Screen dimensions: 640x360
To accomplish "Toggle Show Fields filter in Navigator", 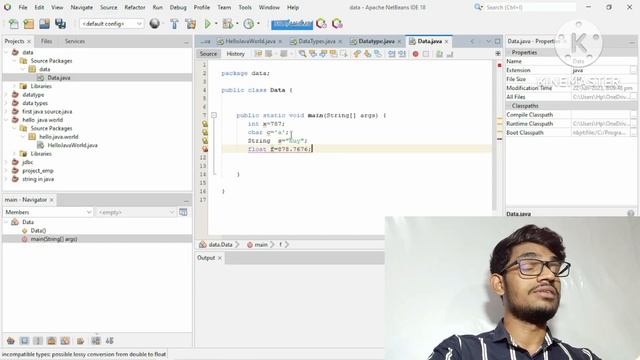I will click(24, 341).
